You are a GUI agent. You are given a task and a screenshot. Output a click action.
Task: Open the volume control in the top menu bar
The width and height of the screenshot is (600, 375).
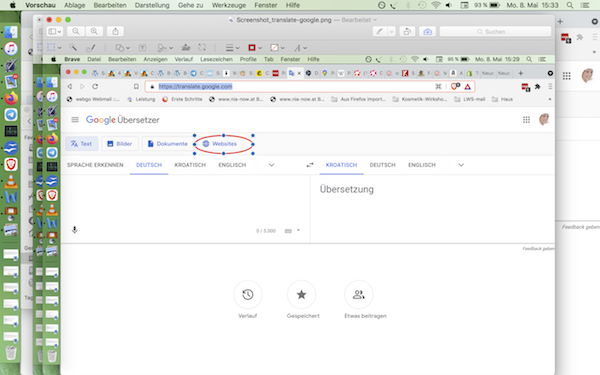(x=448, y=5)
